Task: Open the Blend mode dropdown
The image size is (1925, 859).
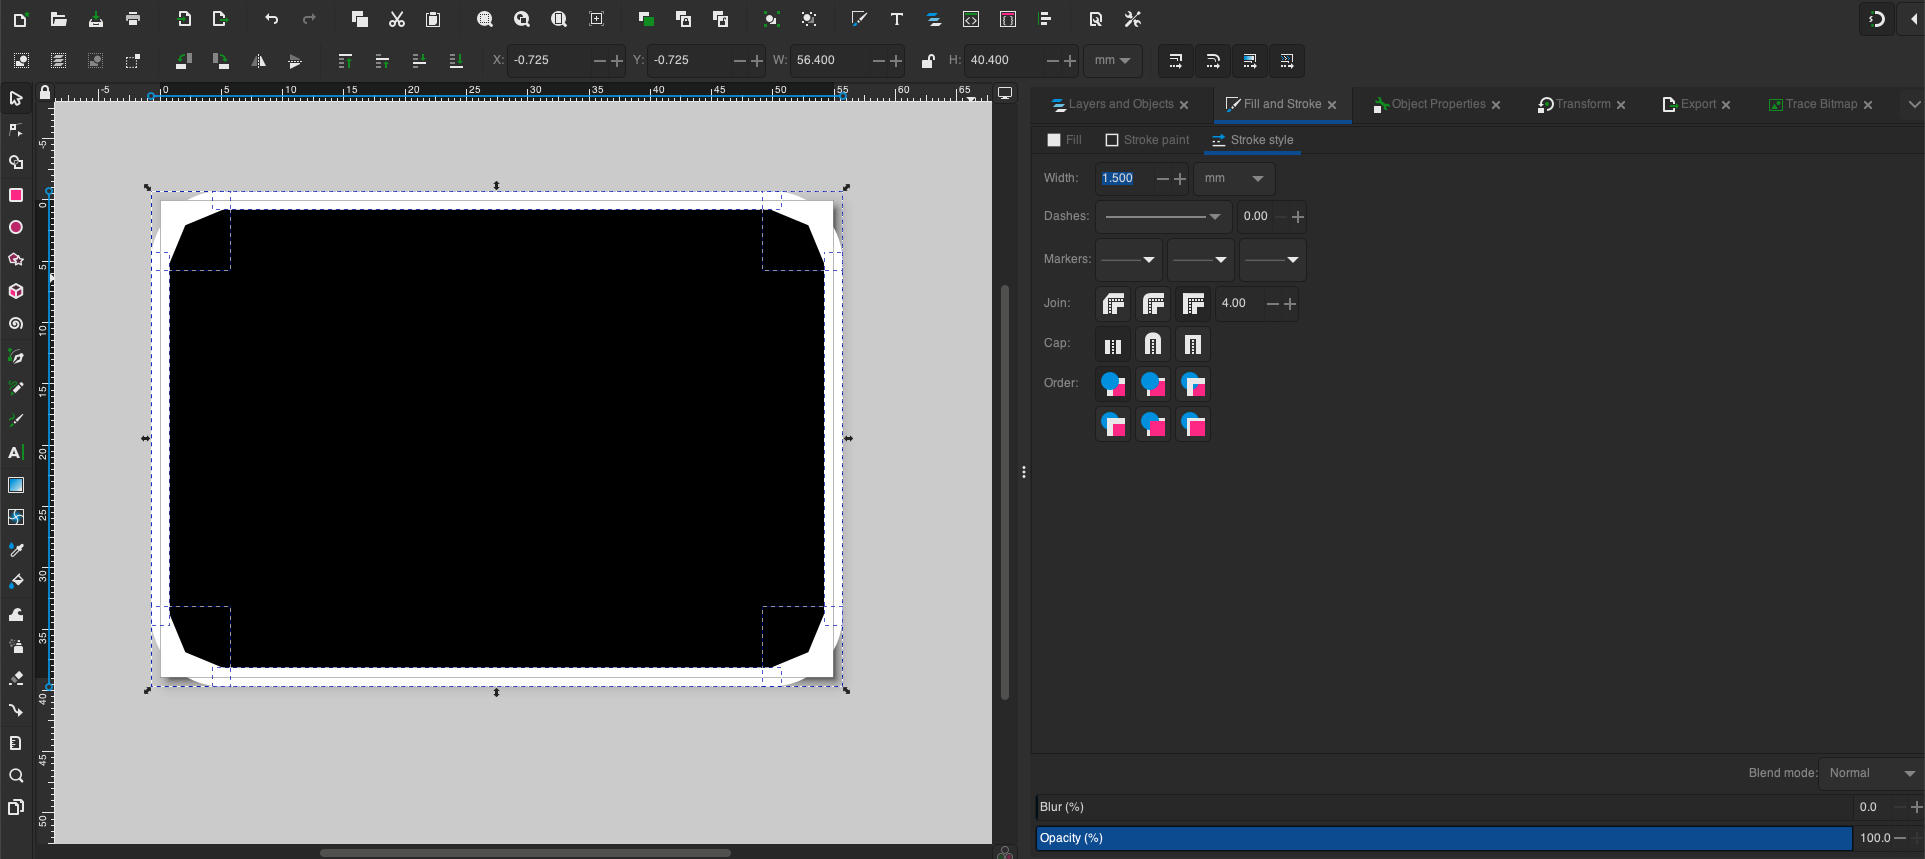Action: 1871,773
